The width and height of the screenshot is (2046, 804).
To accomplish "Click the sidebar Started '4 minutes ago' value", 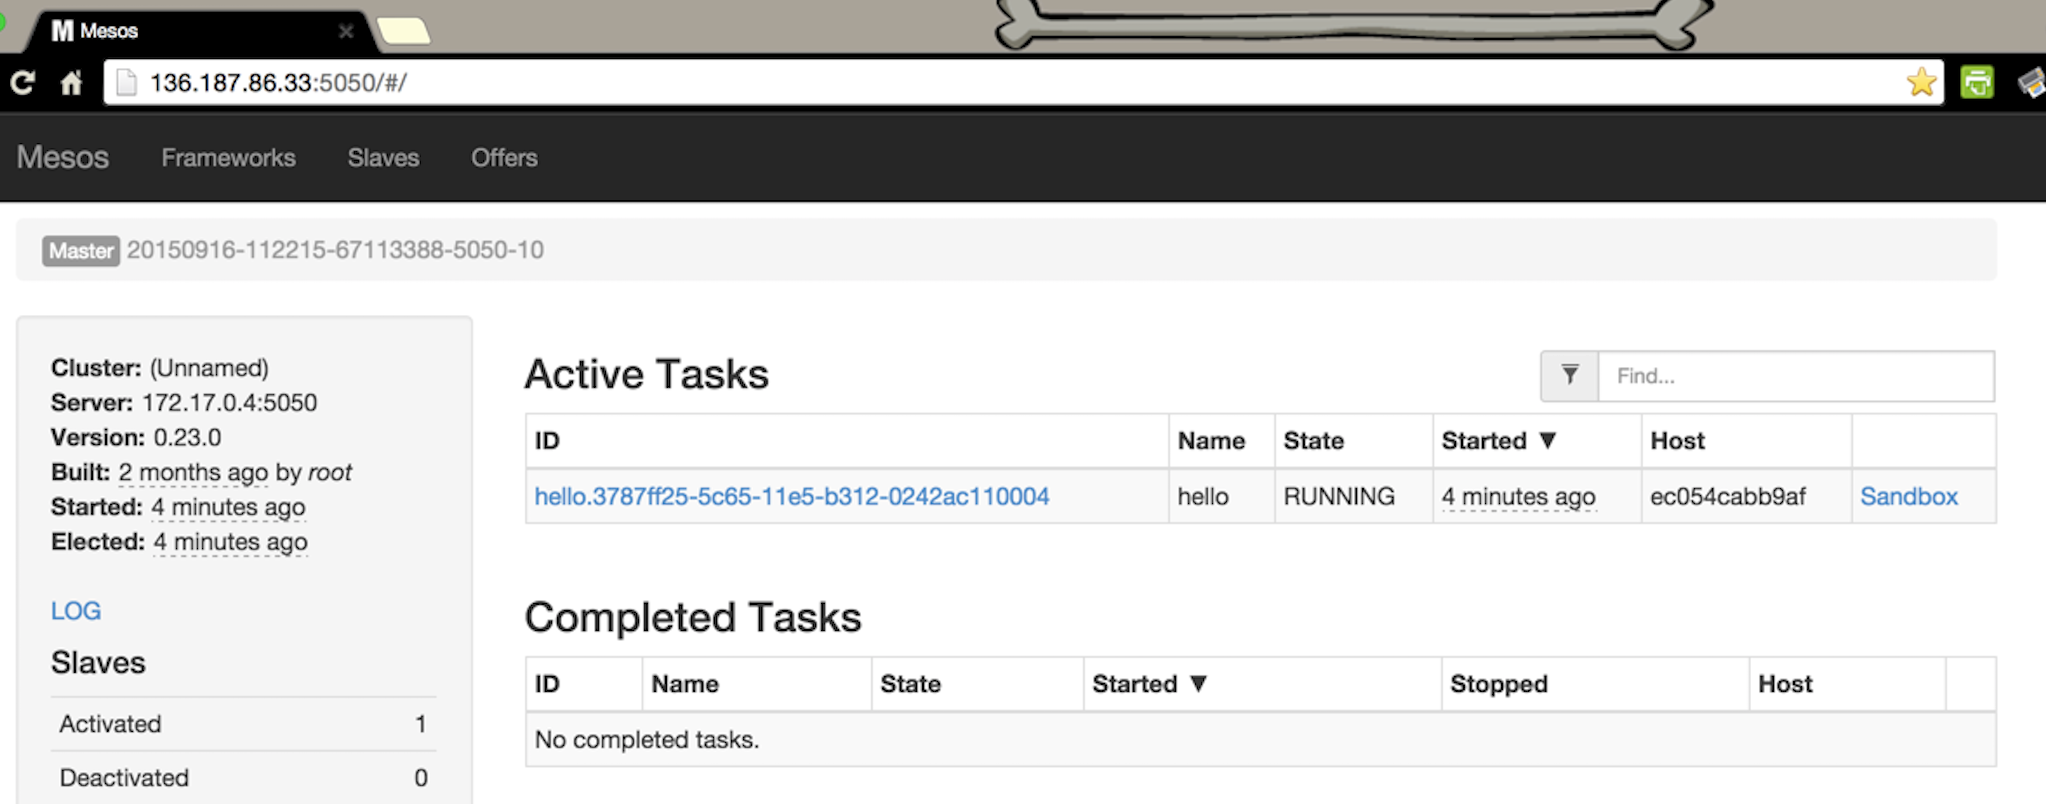I will pyautogui.click(x=228, y=507).
